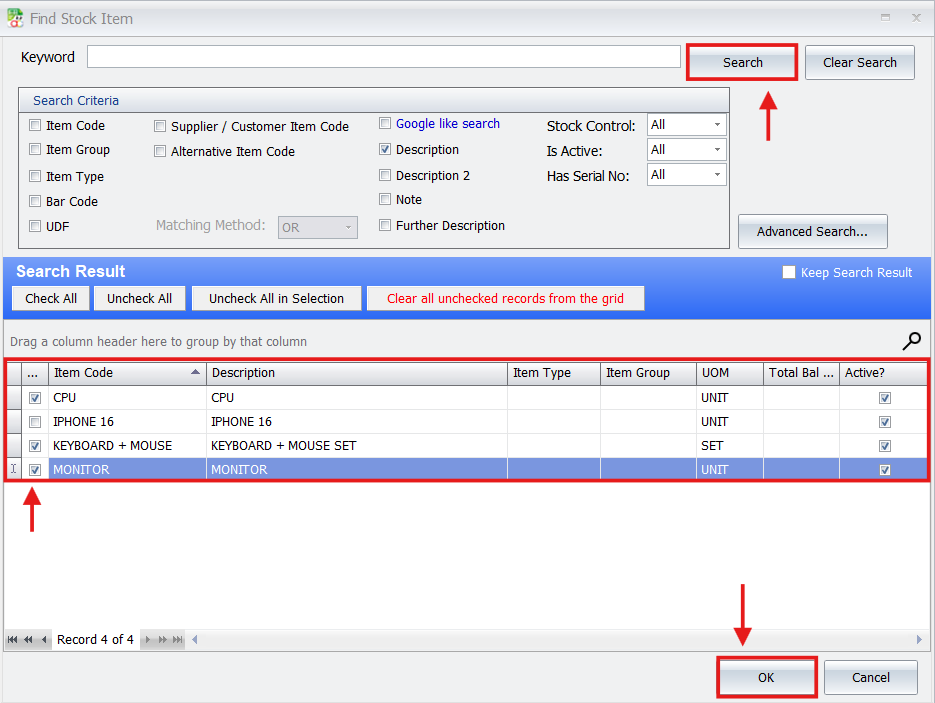Screen dimensions: 935x703
Task: Go to first record in navigator
Action: [x=13, y=640]
